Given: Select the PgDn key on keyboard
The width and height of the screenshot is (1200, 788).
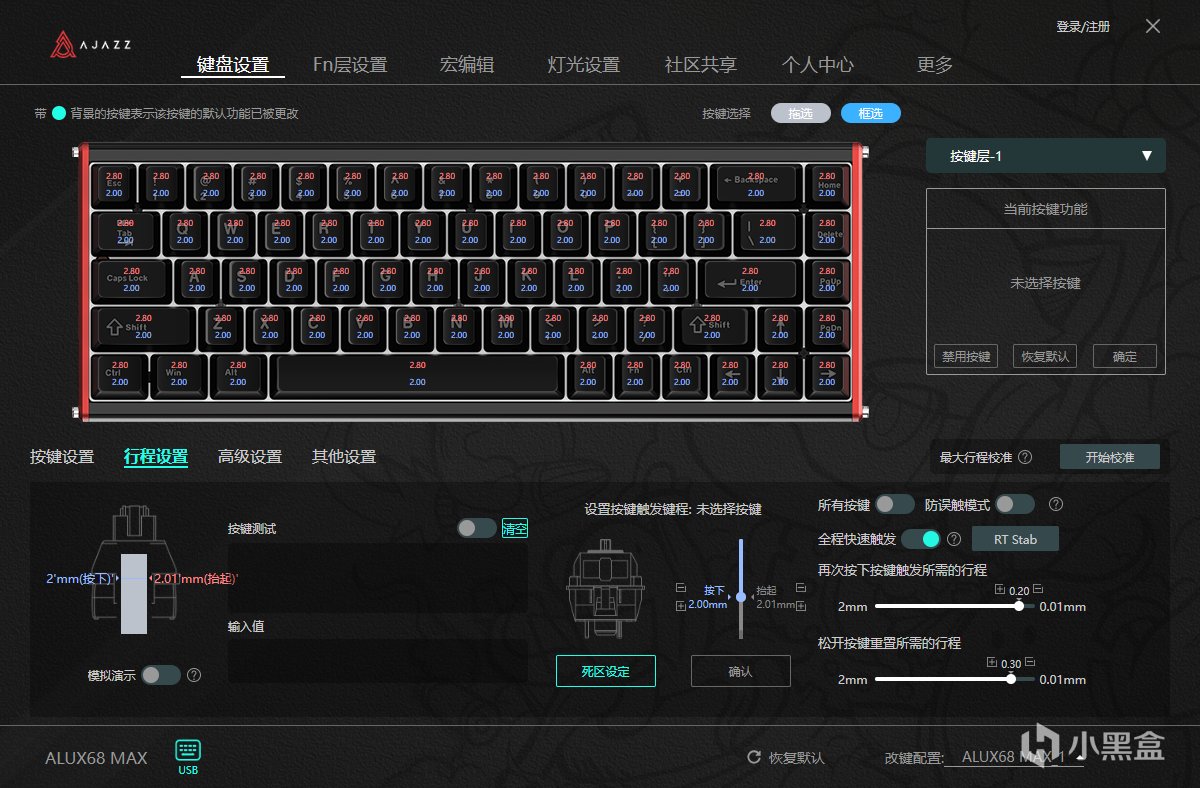Looking at the screenshot, I should click(826, 326).
